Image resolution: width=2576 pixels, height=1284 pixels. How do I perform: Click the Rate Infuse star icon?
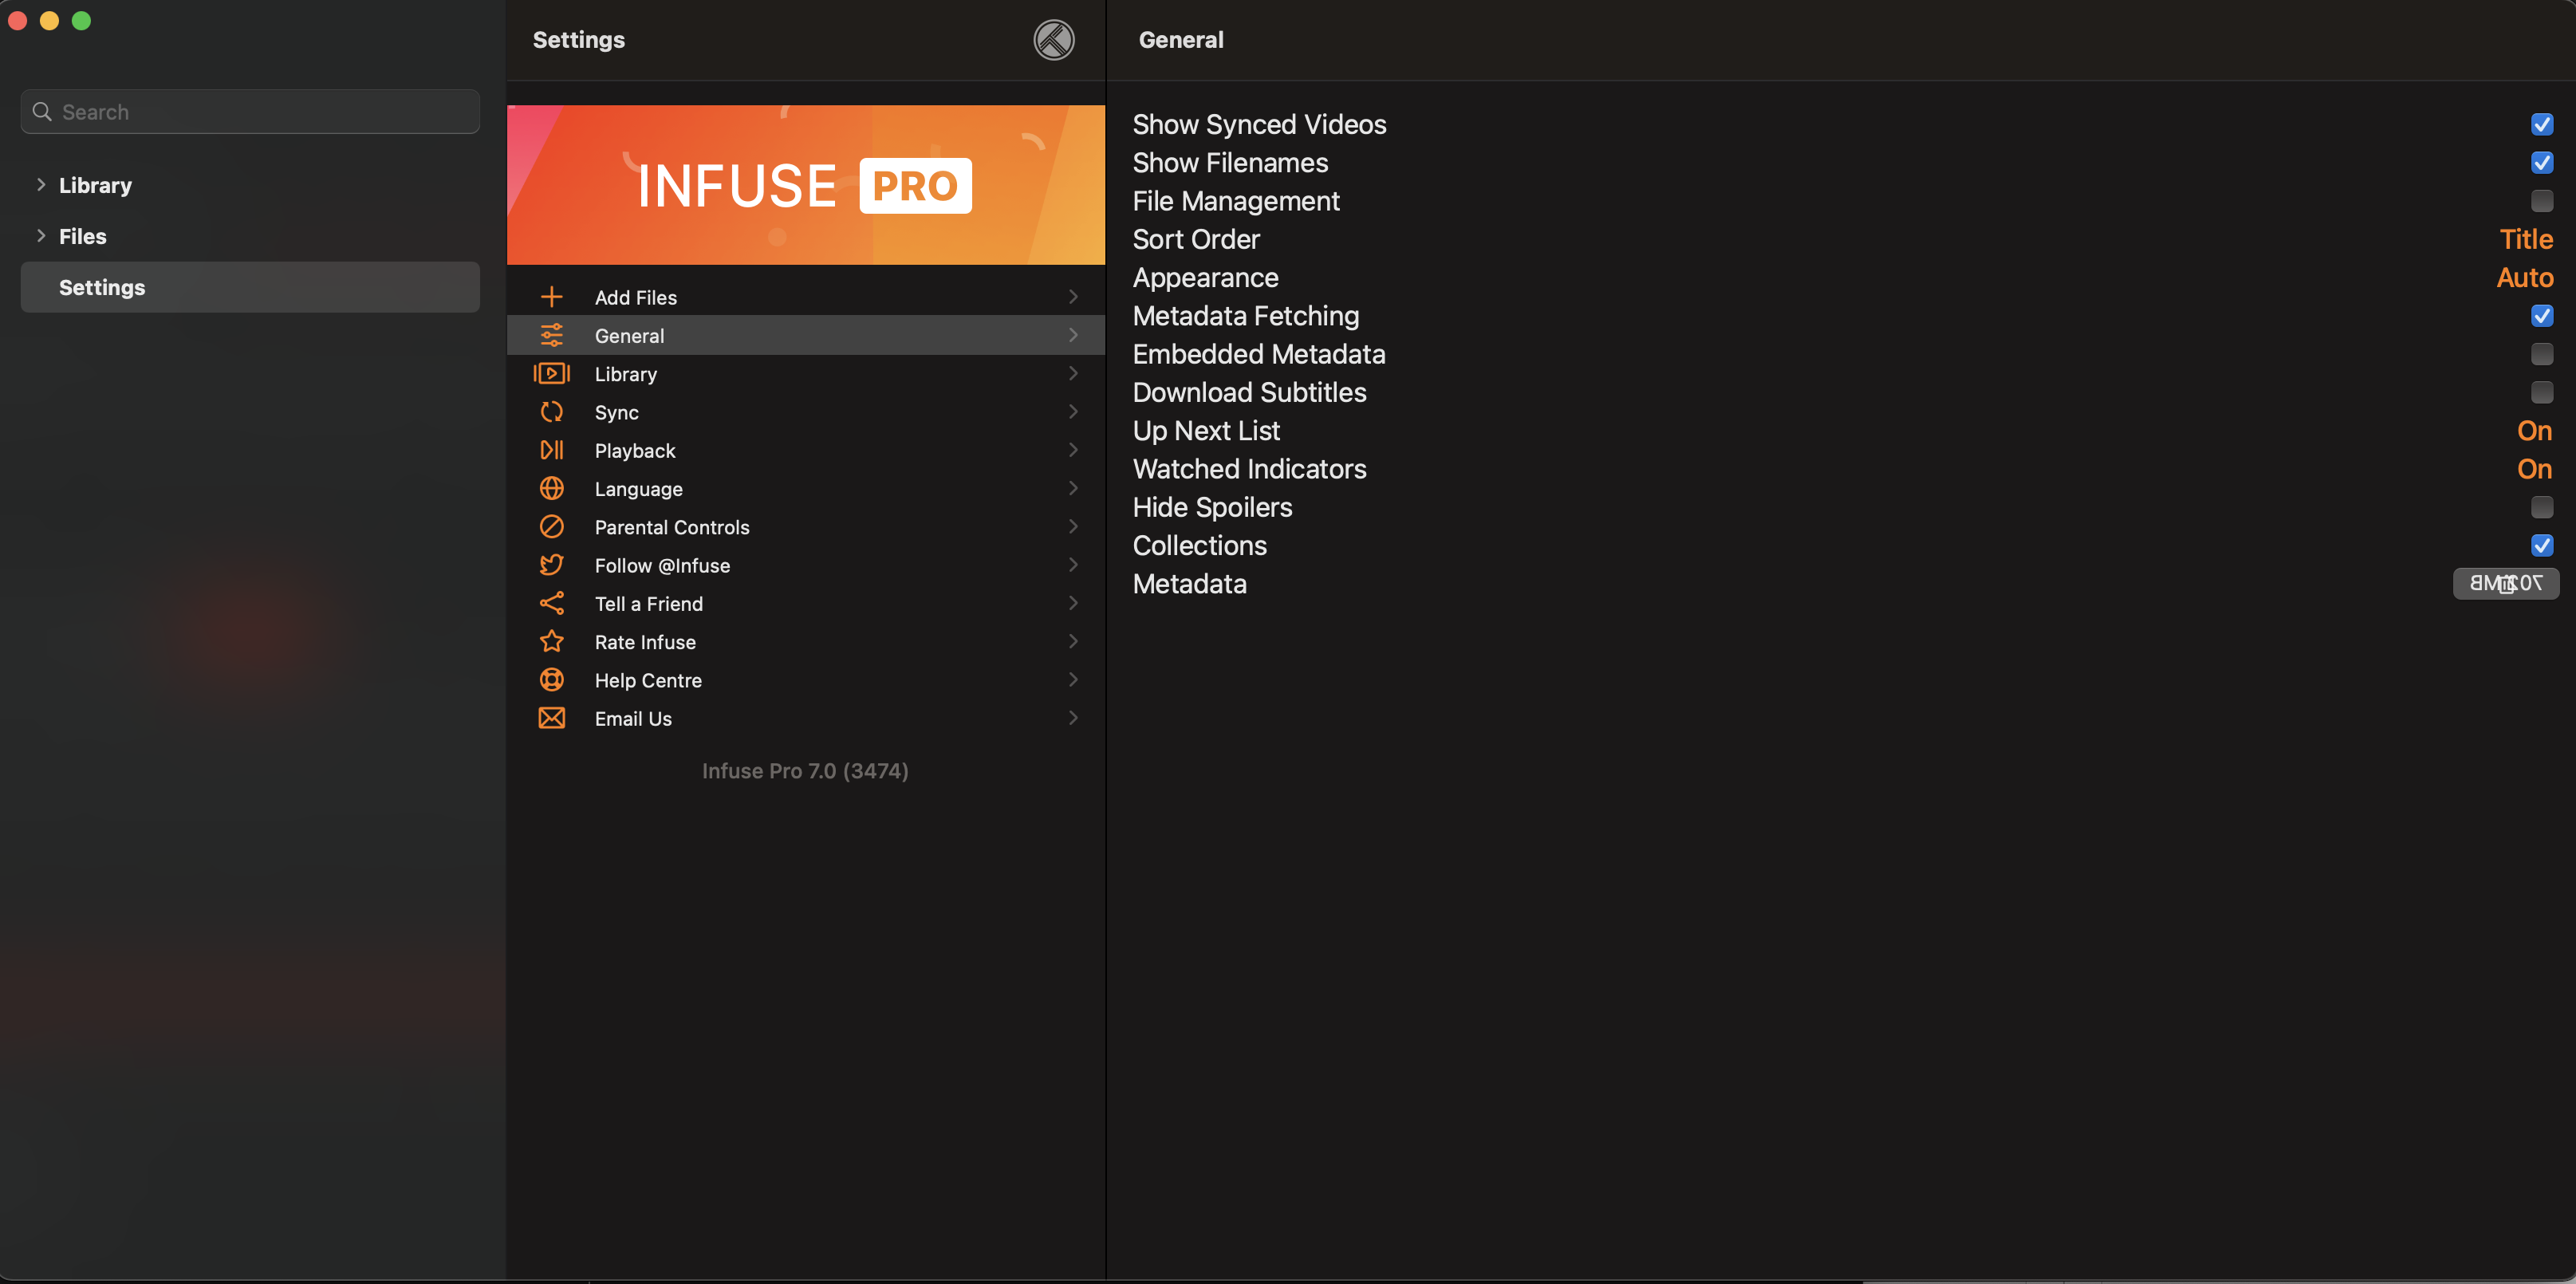pyautogui.click(x=551, y=642)
